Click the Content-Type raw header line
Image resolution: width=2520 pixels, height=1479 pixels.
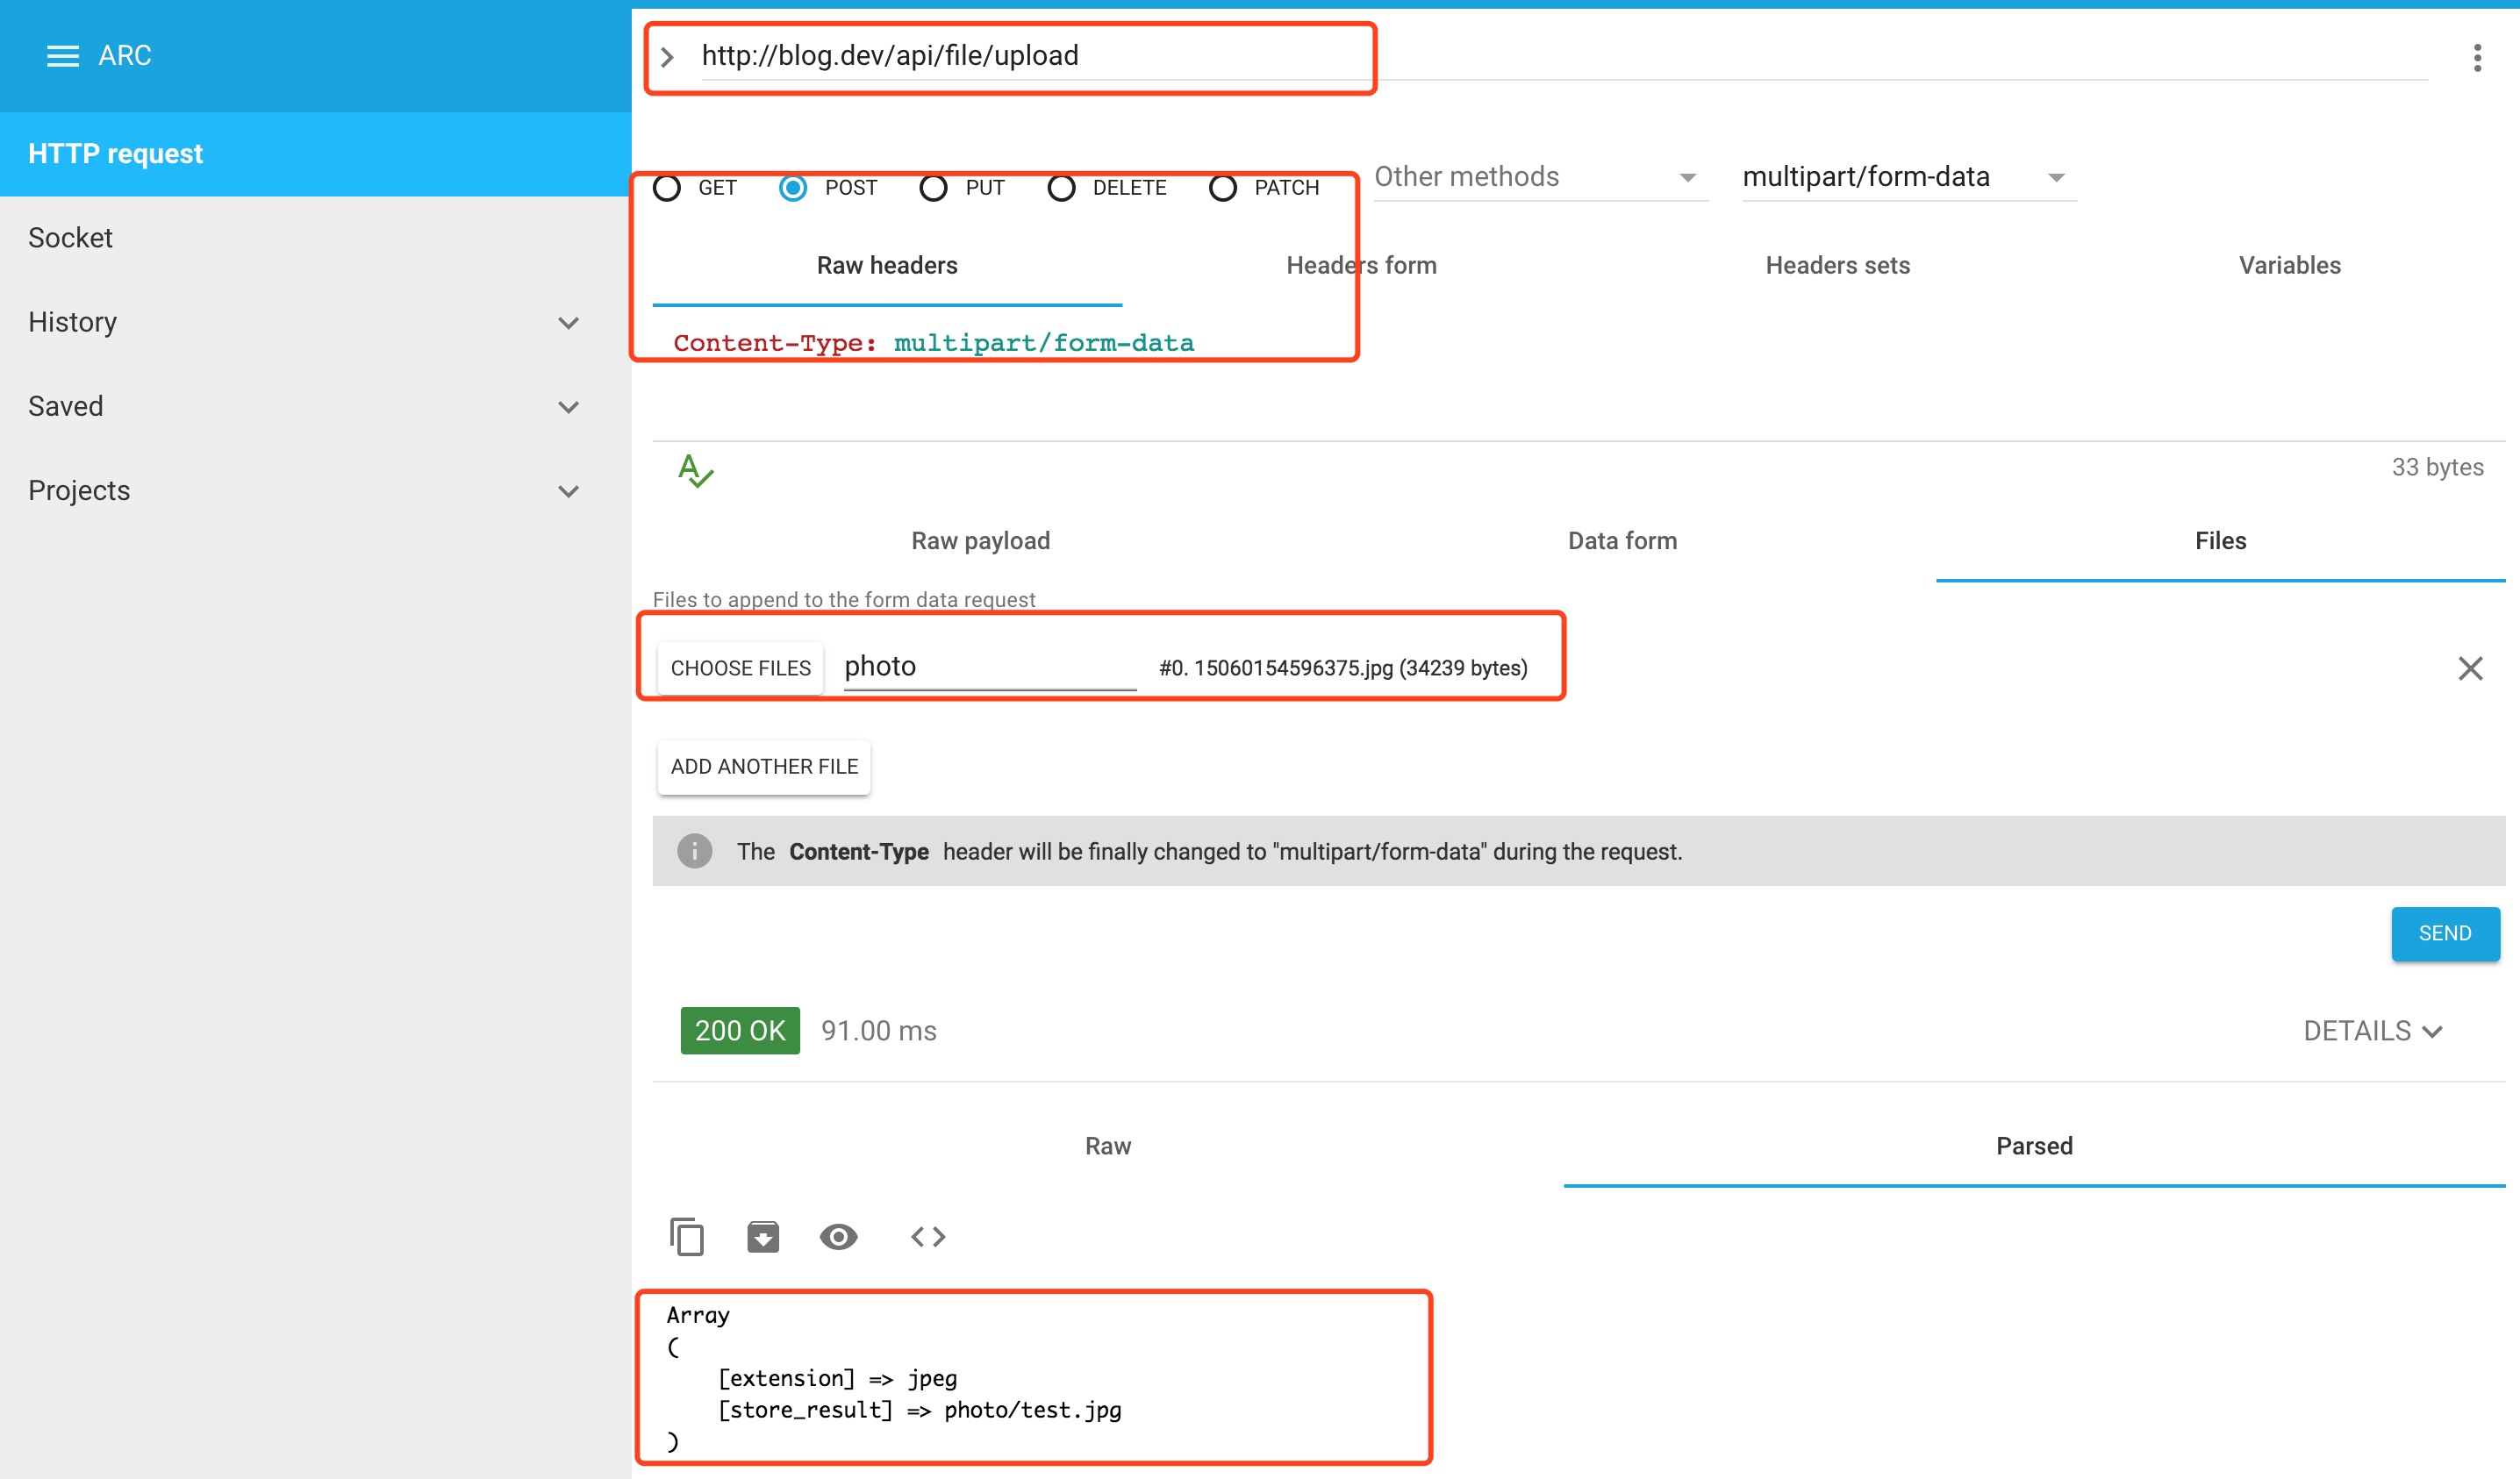tap(933, 343)
